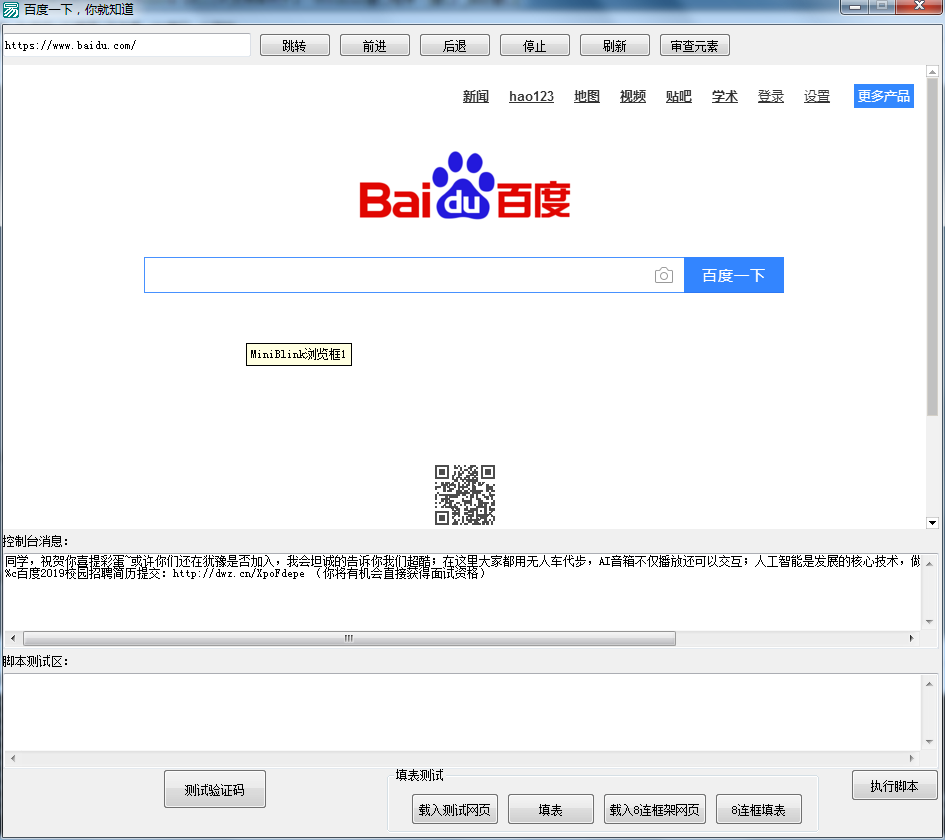Stop loading with the 停止 button
The height and width of the screenshot is (840, 945).
(x=535, y=45)
